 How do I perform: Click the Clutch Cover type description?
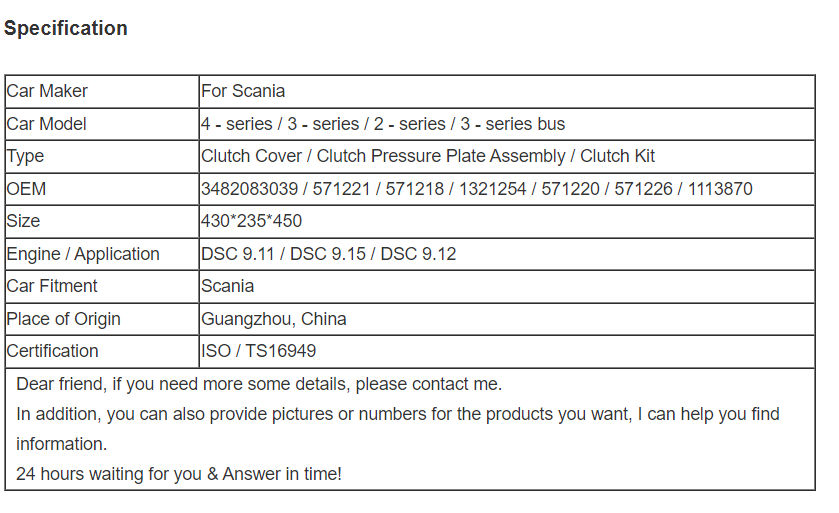428,156
